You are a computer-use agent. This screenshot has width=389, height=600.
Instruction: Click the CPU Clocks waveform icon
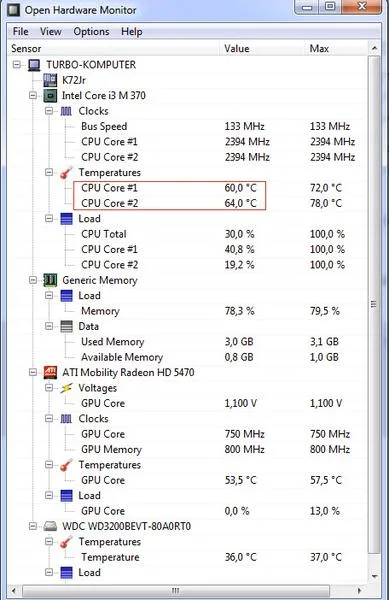point(66,111)
